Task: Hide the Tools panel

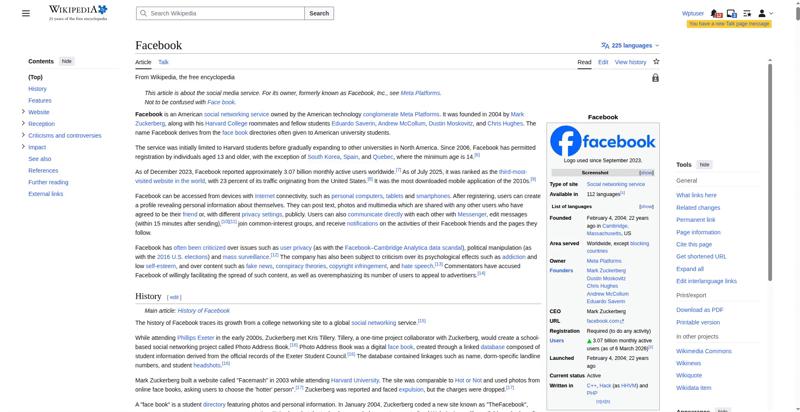Action: [704, 164]
